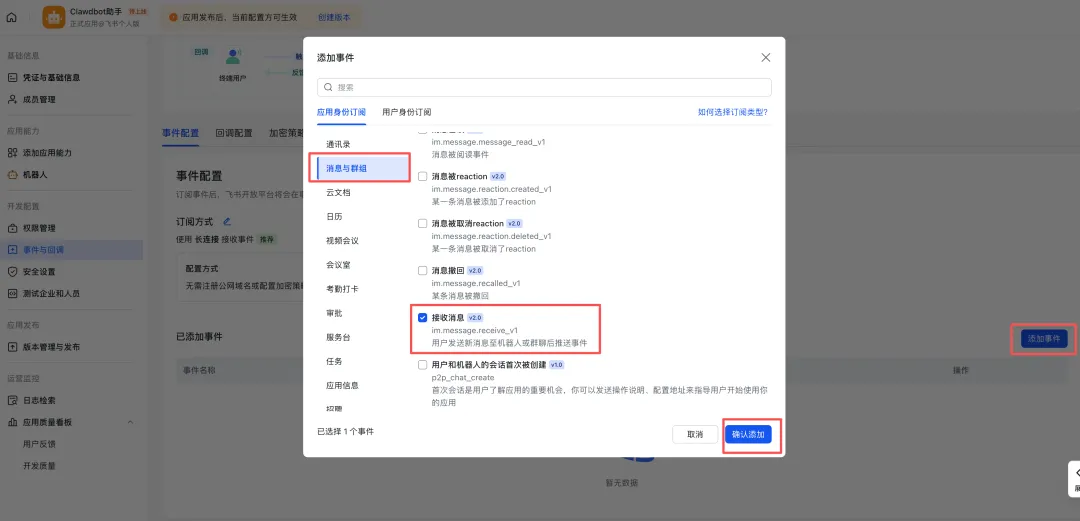Click the 日志检索 sidebar icon
The height and width of the screenshot is (521, 1080).
click(12, 400)
